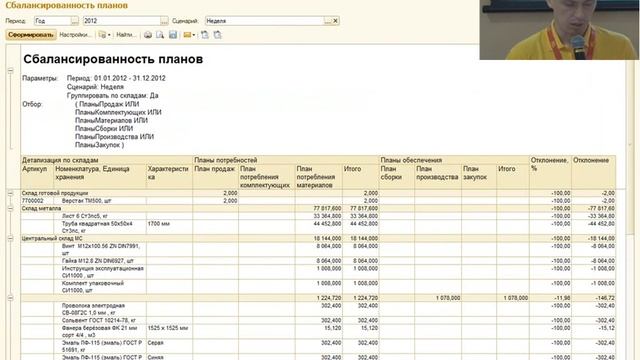Click the Планы обеспечения group header
This screenshot has width=640, height=360.
454,160
